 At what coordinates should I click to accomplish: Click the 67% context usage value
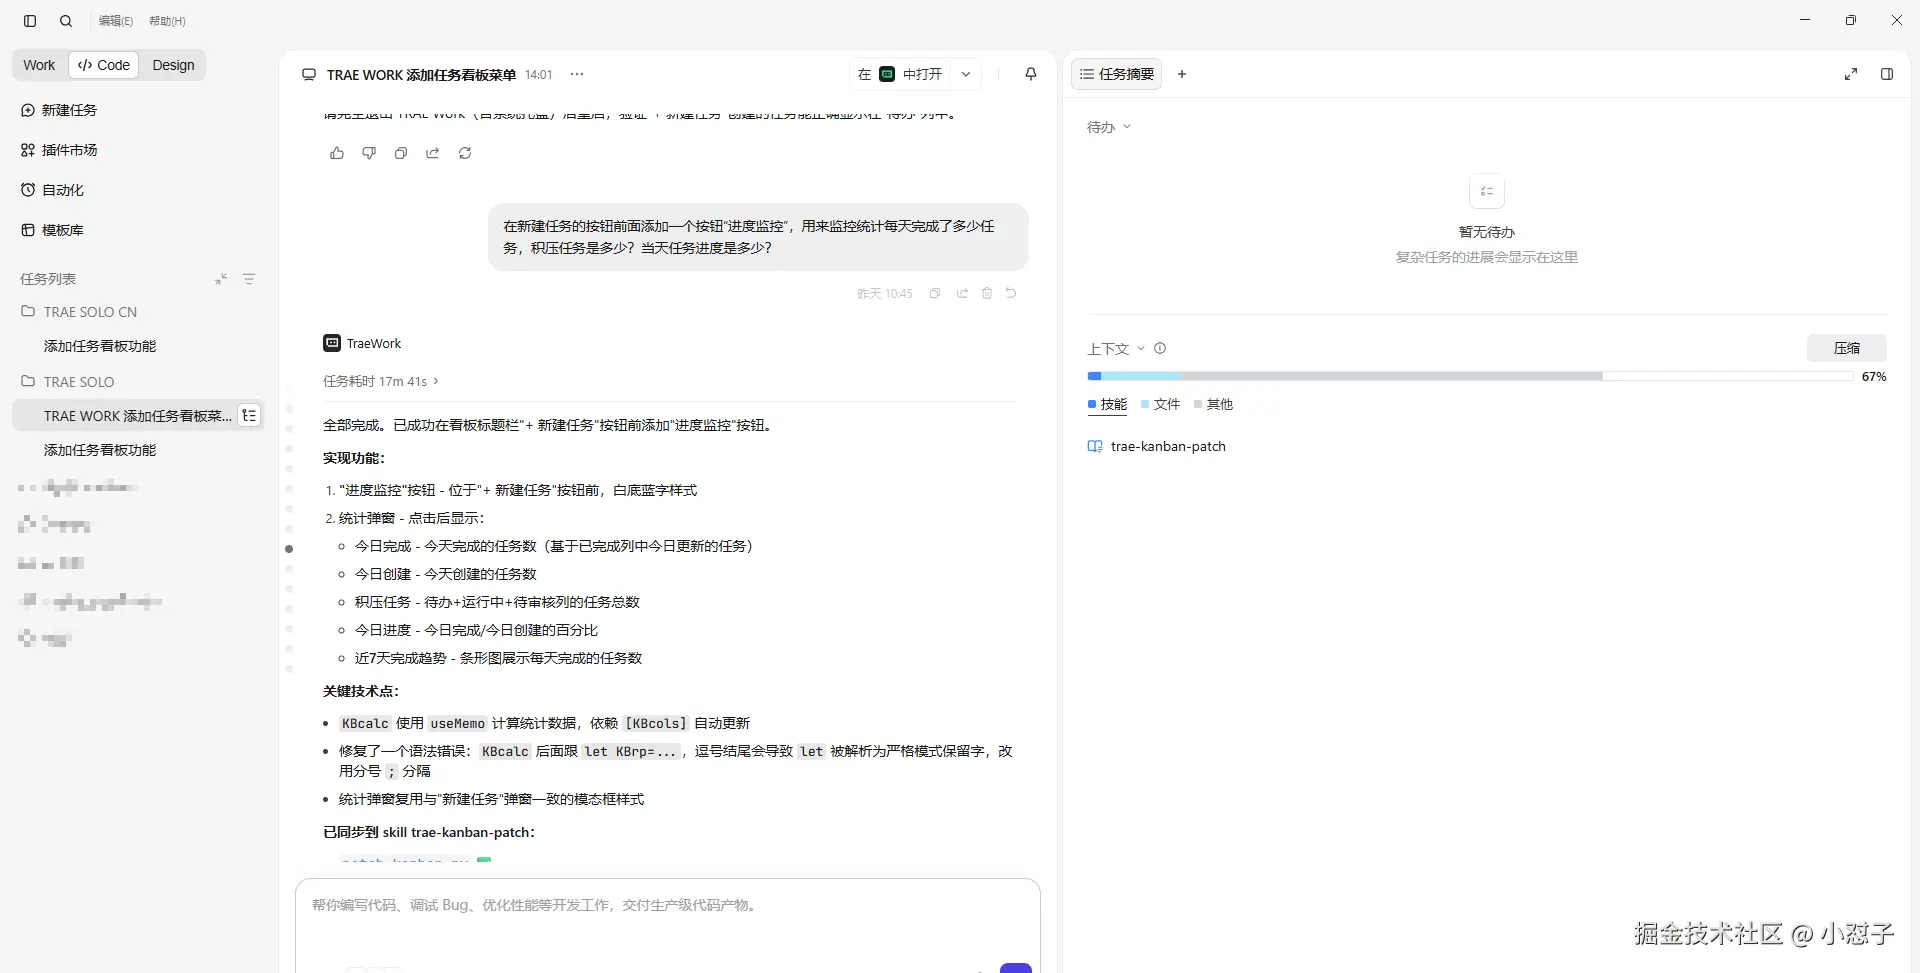[x=1874, y=377]
